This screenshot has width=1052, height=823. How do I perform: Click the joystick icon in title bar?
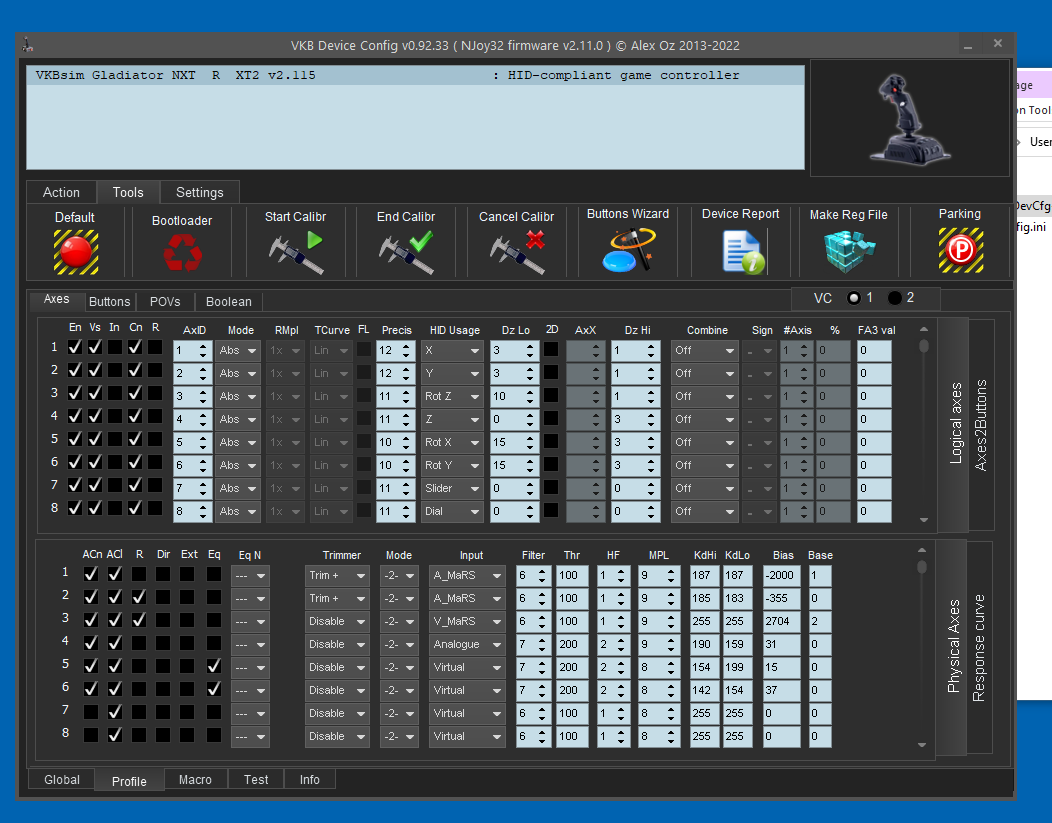pos(28,46)
